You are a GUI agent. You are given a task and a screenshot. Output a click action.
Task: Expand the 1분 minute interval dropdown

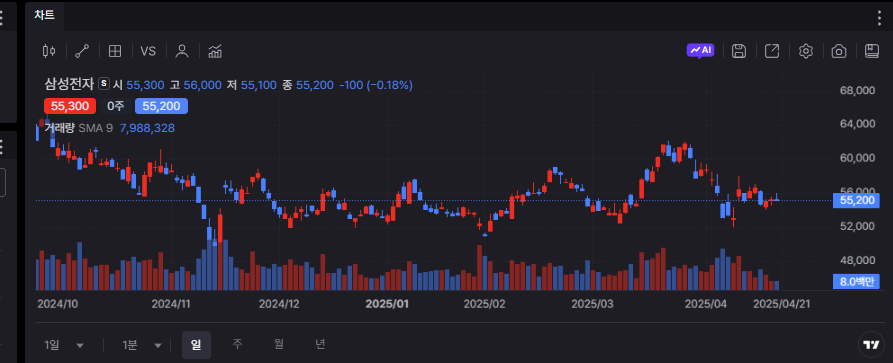[142, 345]
